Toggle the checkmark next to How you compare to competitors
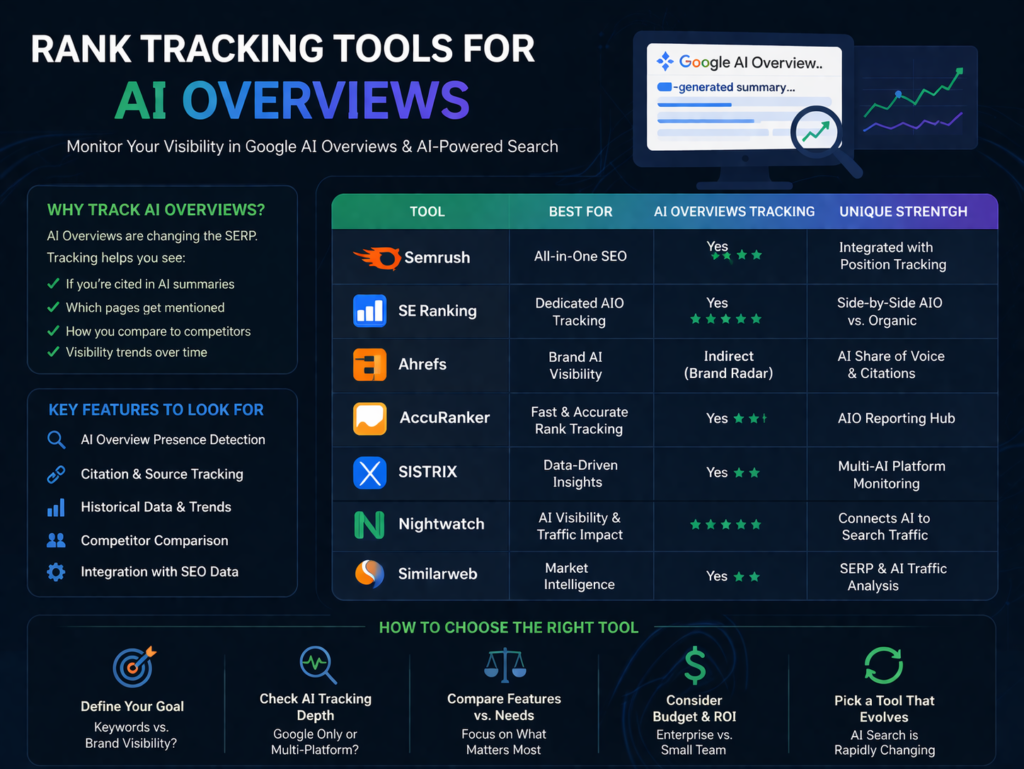The height and width of the screenshot is (769, 1024). [55, 331]
